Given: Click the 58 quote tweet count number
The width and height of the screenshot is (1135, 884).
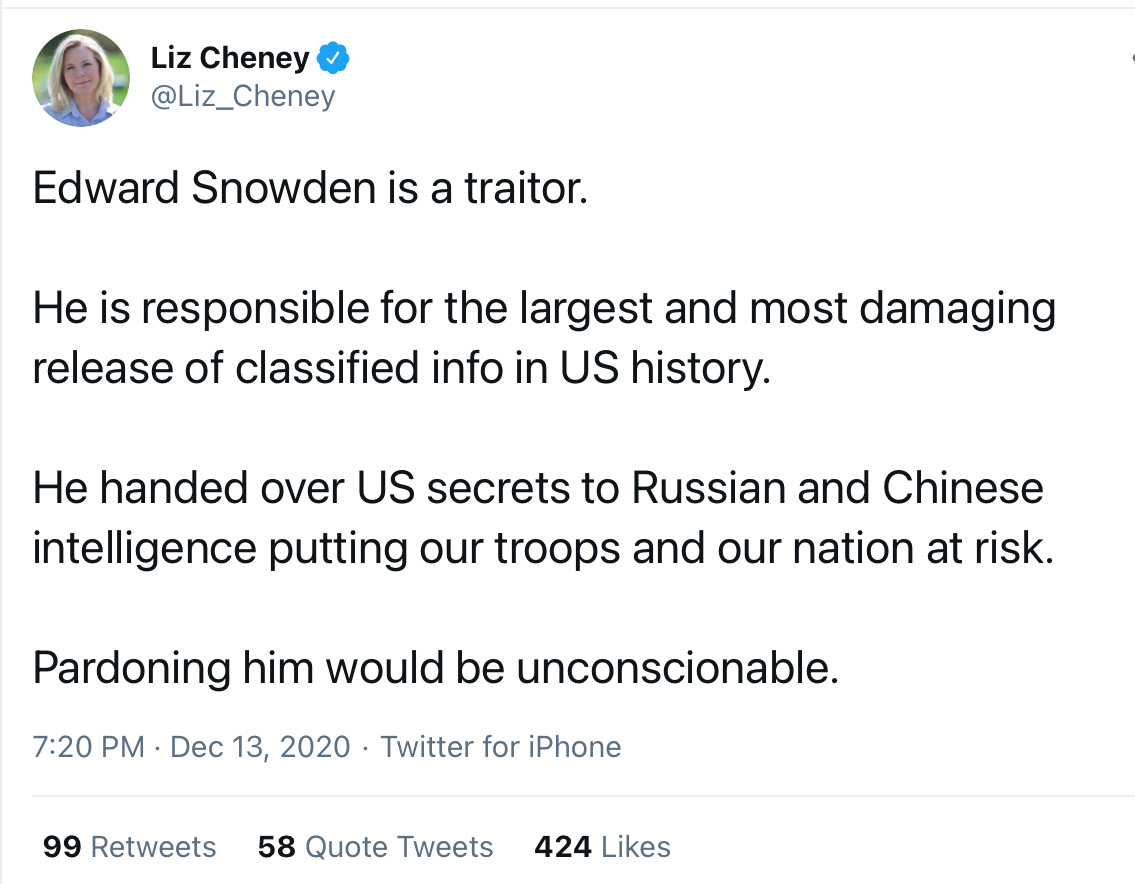Looking at the screenshot, I should (x=277, y=847).
